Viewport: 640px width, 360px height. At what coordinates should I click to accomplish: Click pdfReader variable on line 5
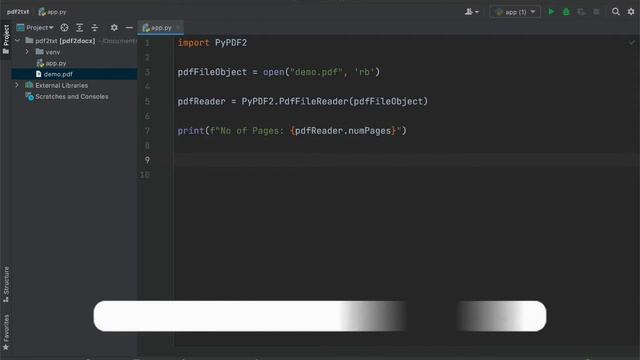coord(202,102)
